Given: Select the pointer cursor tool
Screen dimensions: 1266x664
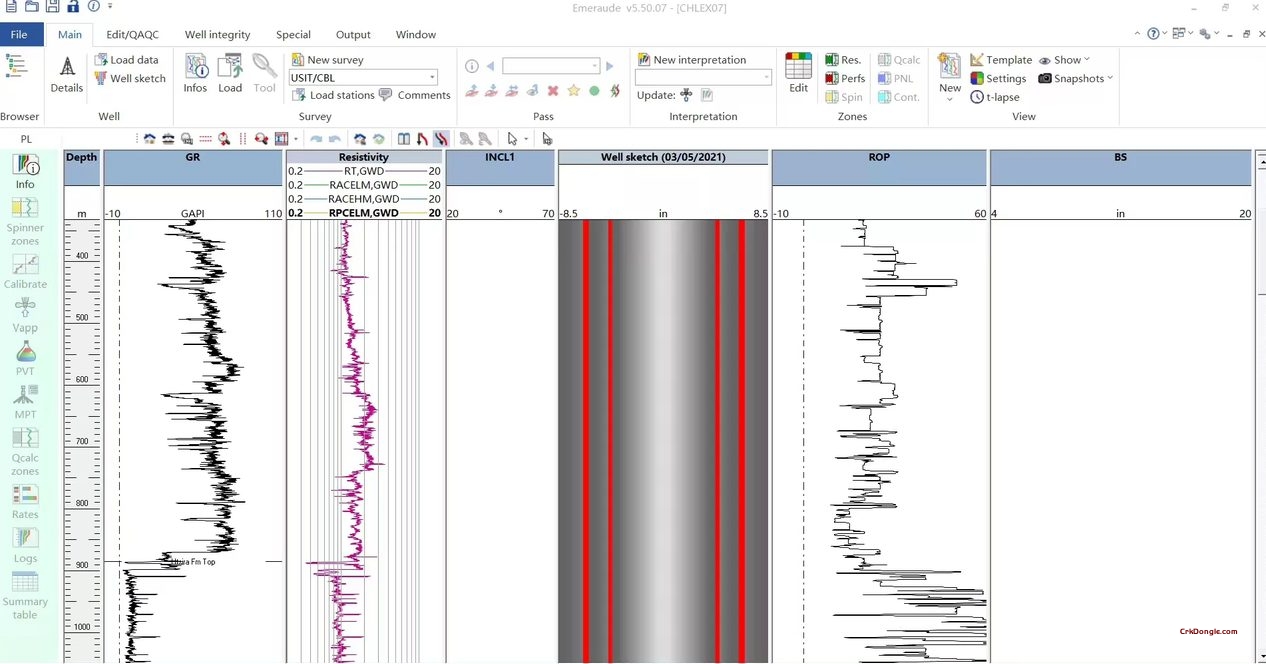Looking at the screenshot, I should [512, 139].
